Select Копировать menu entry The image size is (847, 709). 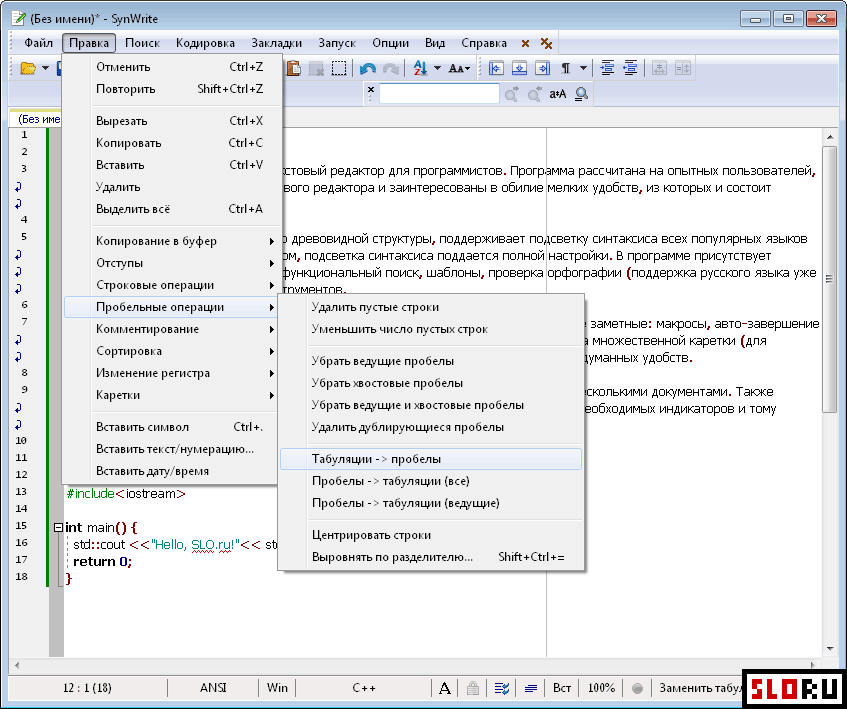[x=172, y=143]
